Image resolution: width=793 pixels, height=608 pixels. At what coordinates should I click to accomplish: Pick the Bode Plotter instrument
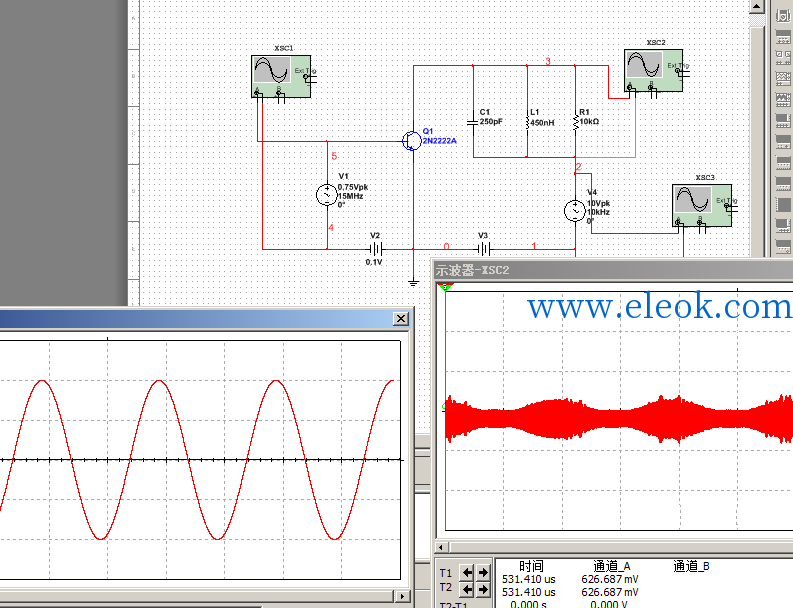pos(783,120)
